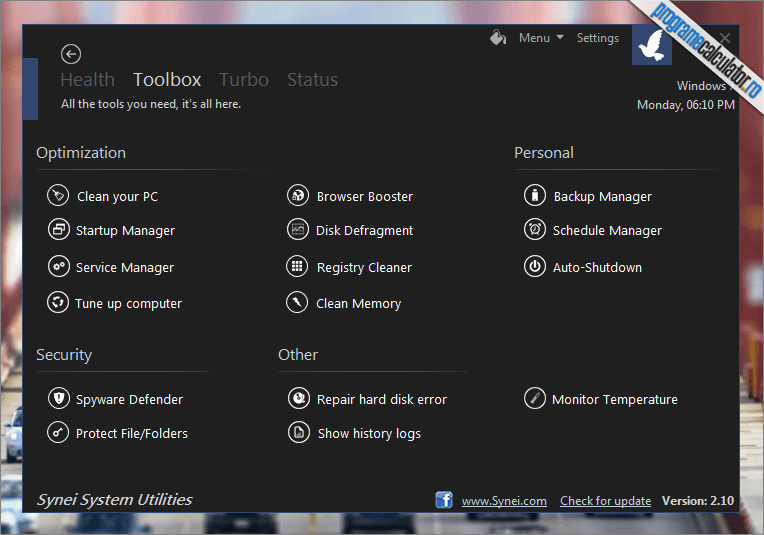Click the Registry Cleaner grid icon
Viewport: 764px width, 535px height.
[297, 267]
